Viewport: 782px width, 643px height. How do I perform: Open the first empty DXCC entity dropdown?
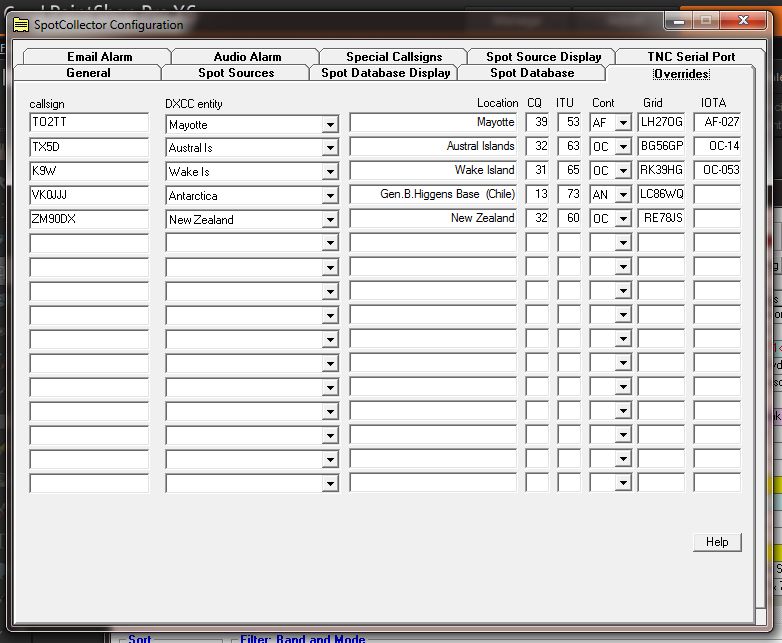tap(330, 243)
